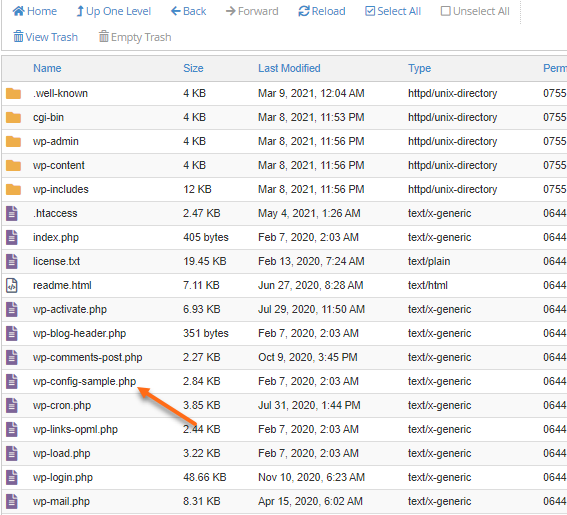Screen dimensions: 567x515
Task: Click the wp-mail.php file icon
Action: (x=12, y=501)
